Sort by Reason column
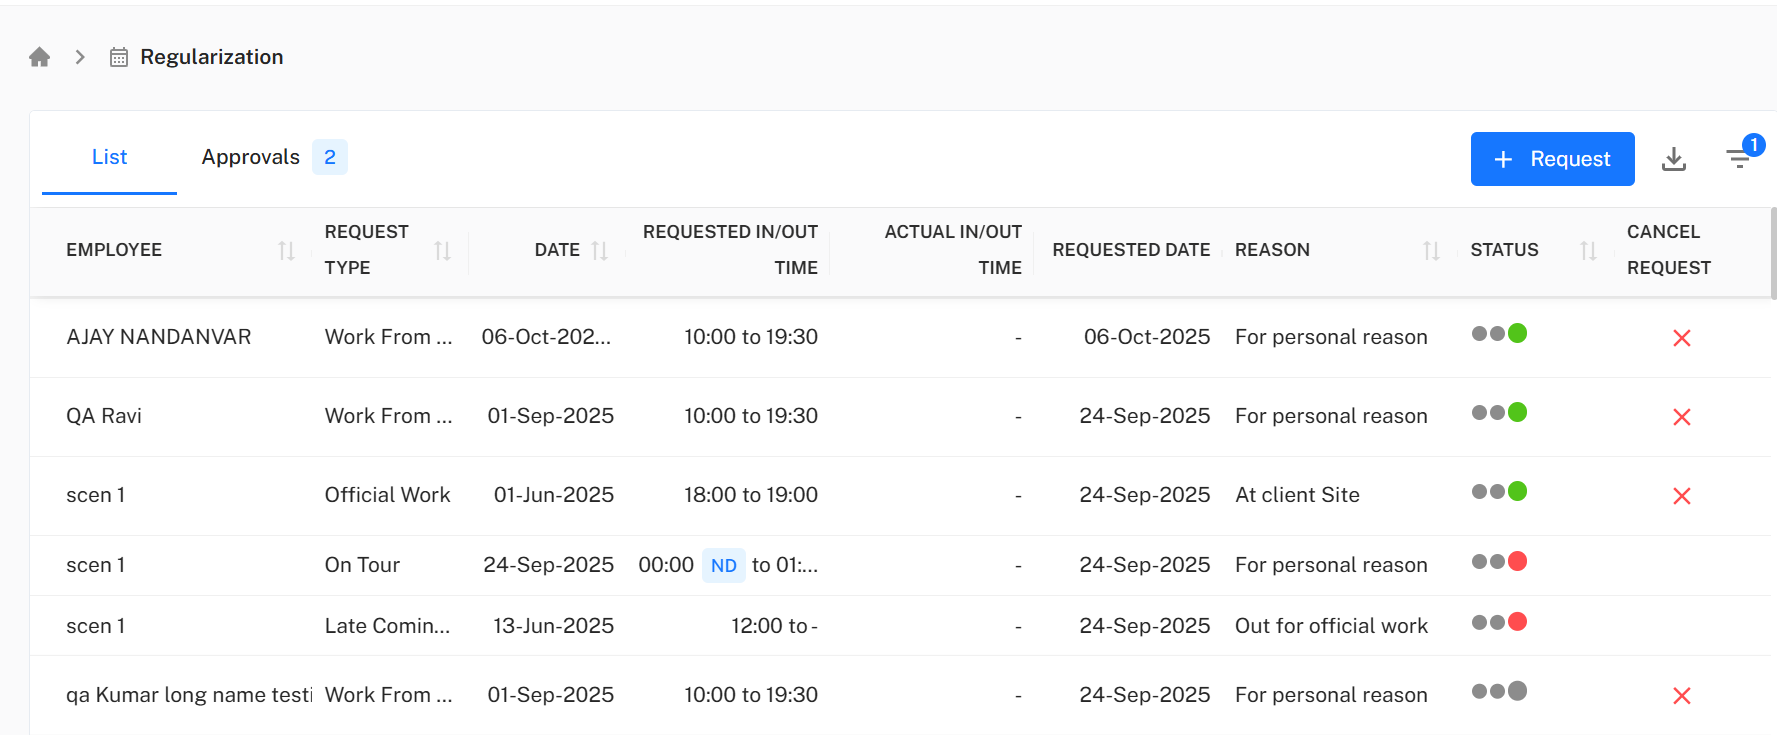The width and height of the screenshot is (1777, 735). pyautogui.click(x=1431, y=251)
